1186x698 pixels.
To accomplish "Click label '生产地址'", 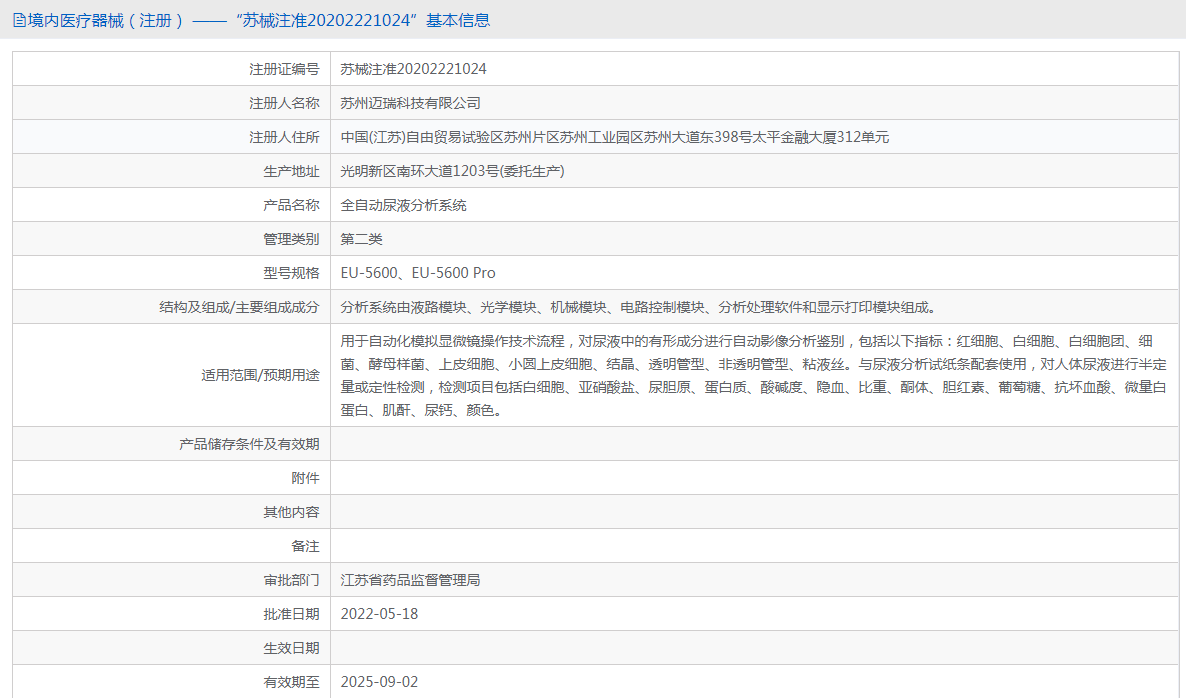I will point(291,171).
